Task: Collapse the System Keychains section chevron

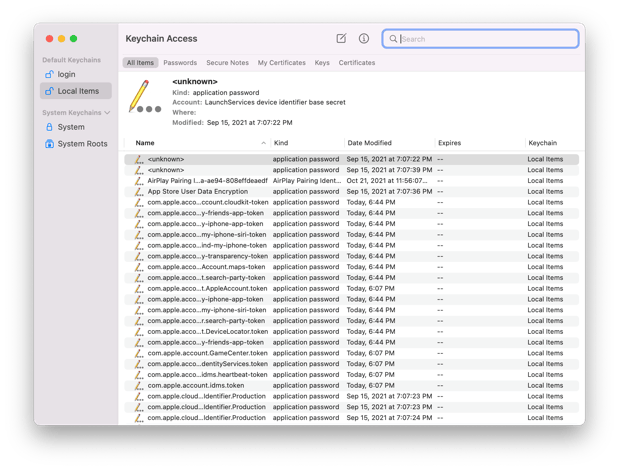Action: (107, 113)
